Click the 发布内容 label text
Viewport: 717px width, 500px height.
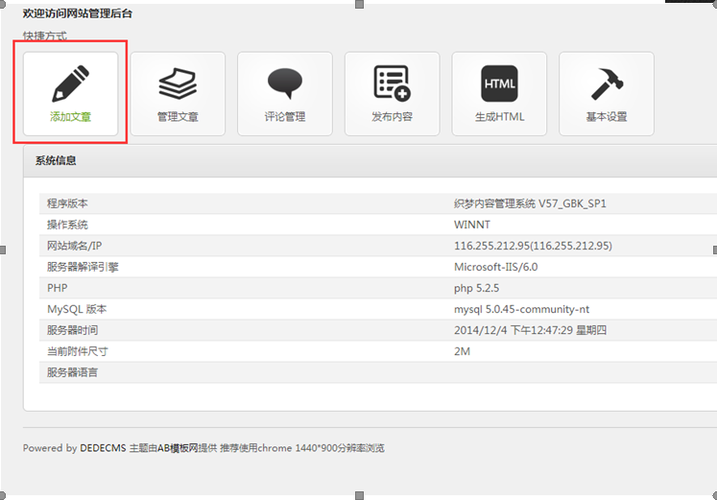coord(392,117)
